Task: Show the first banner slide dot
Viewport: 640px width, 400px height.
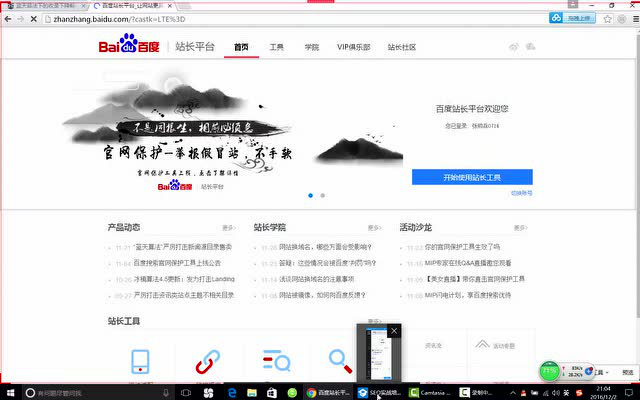Action: point(311,196)
